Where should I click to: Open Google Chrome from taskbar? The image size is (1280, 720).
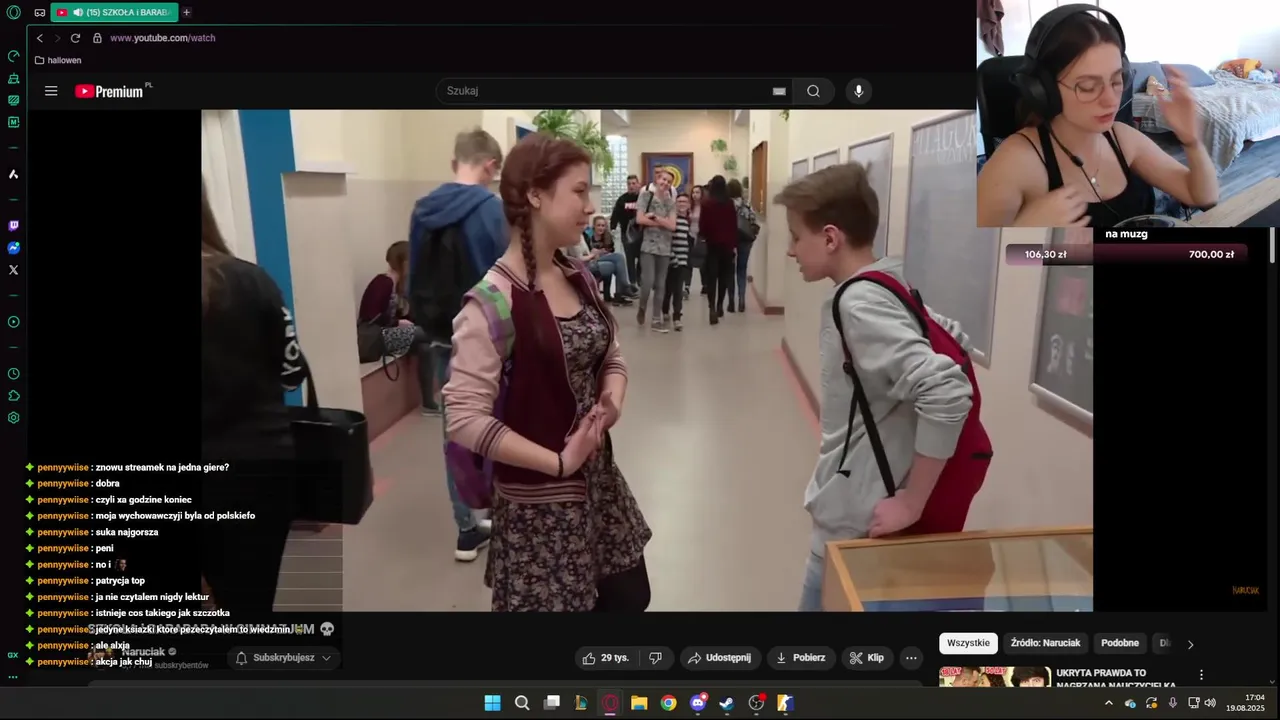tap(669, 703)
